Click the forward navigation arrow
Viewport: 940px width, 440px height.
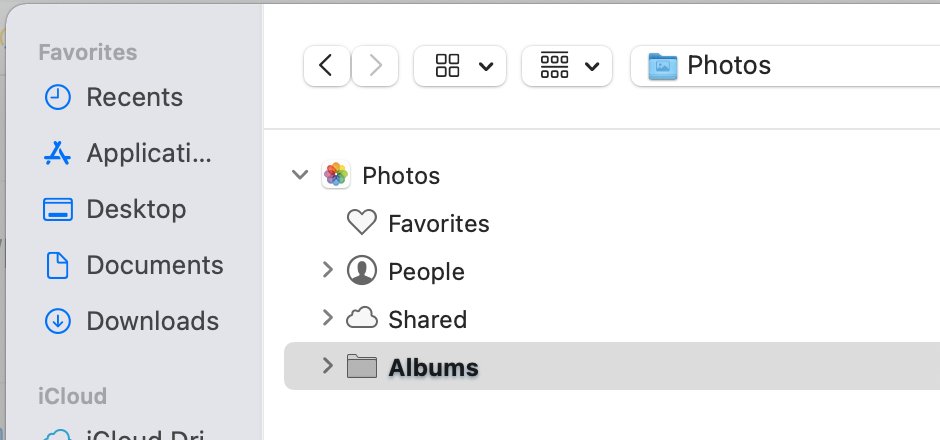click(375, 66)
